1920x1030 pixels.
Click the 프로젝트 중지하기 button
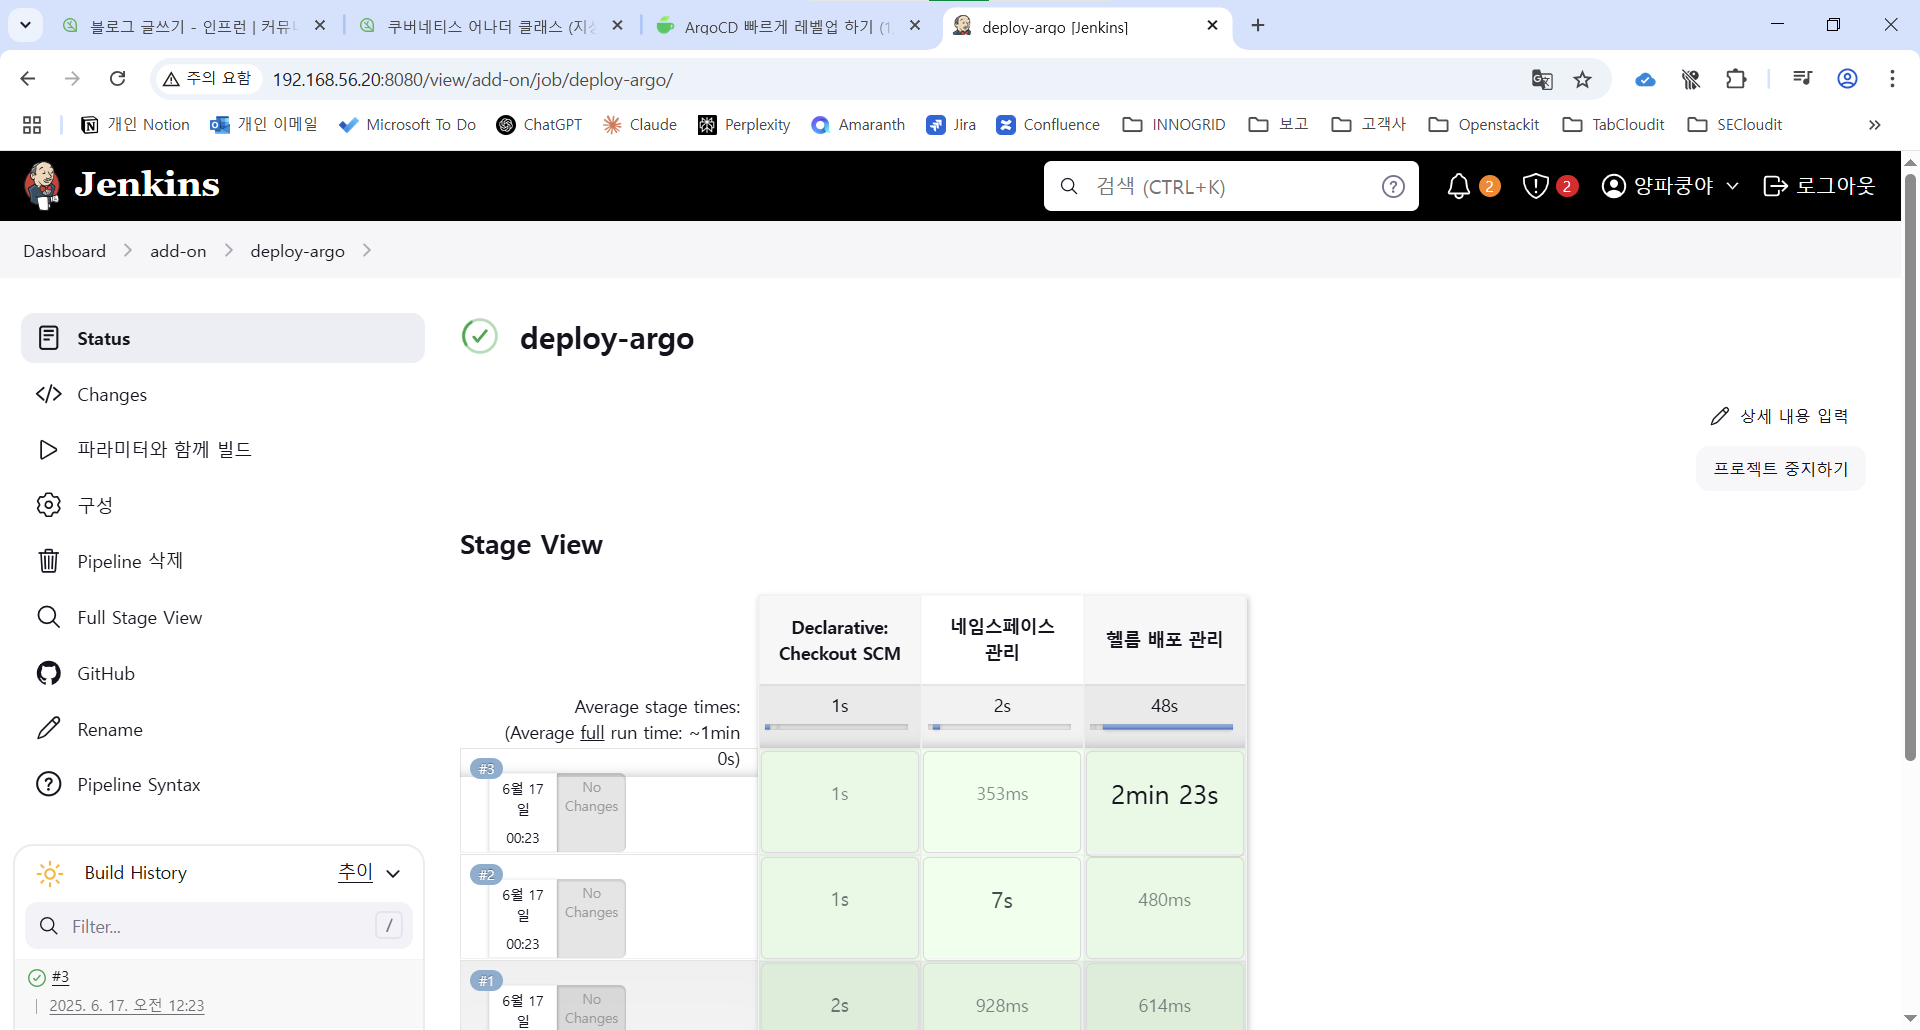click(1780, 468)
